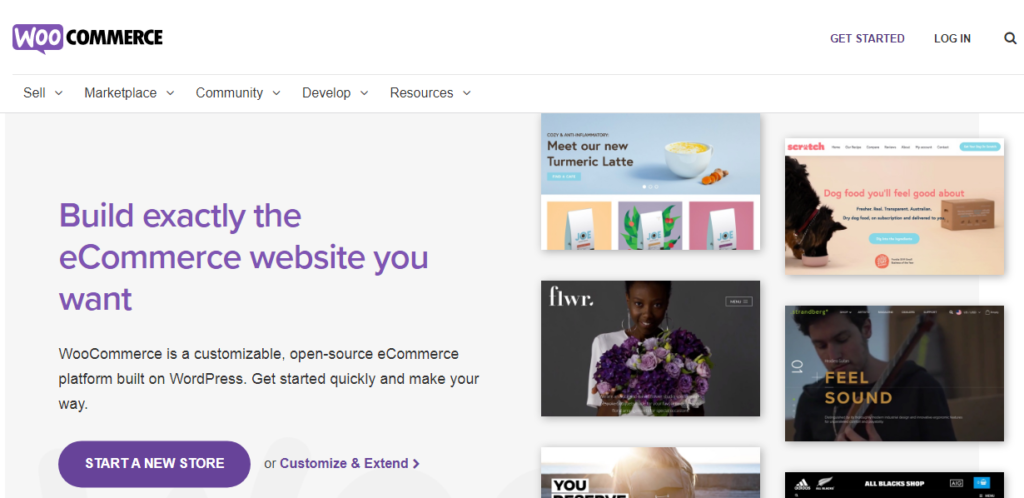Click the Start a New Store button
The width and height of the screenshot is (1024, 498).
154,463
